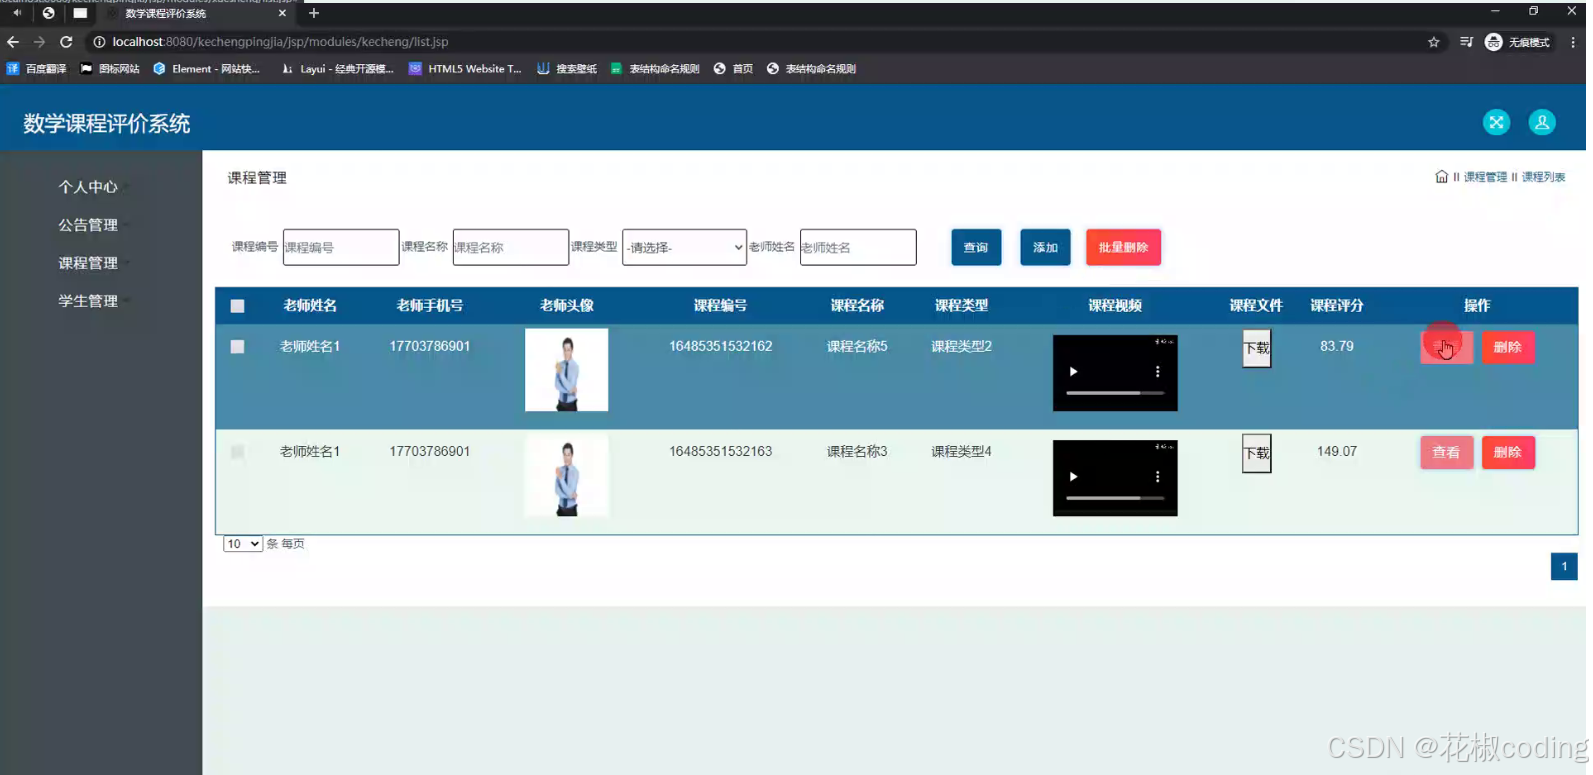The width and height of the screenshot is (1593, 775).
Task: Open the user profile icon in header
Action: click(1542, 122)
